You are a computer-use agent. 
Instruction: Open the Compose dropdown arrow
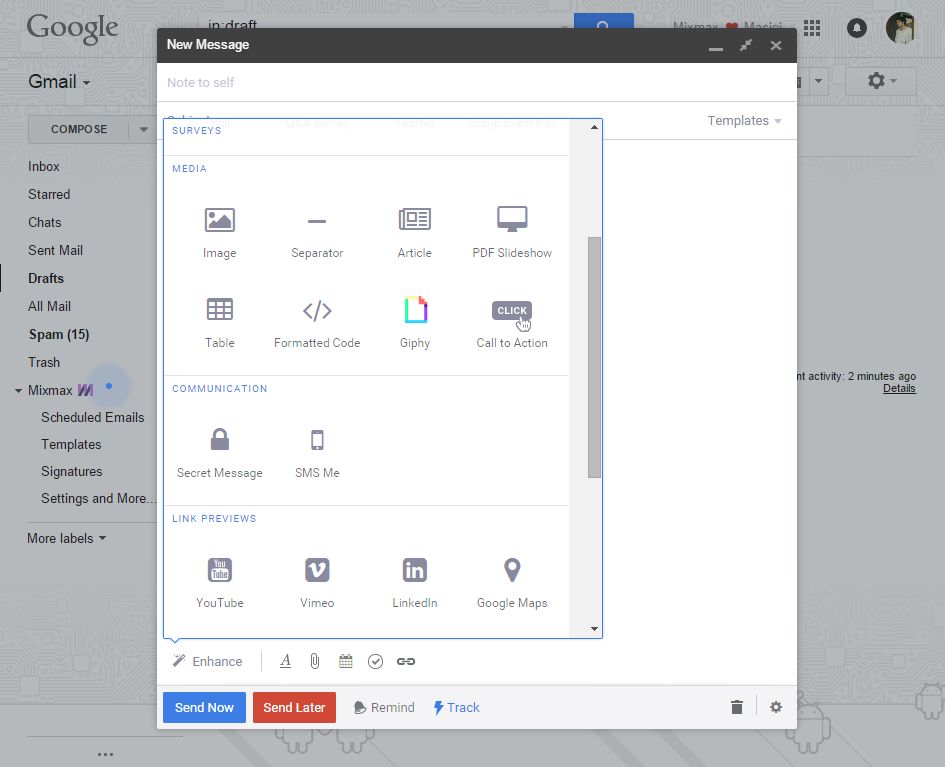tap(143, 129)
